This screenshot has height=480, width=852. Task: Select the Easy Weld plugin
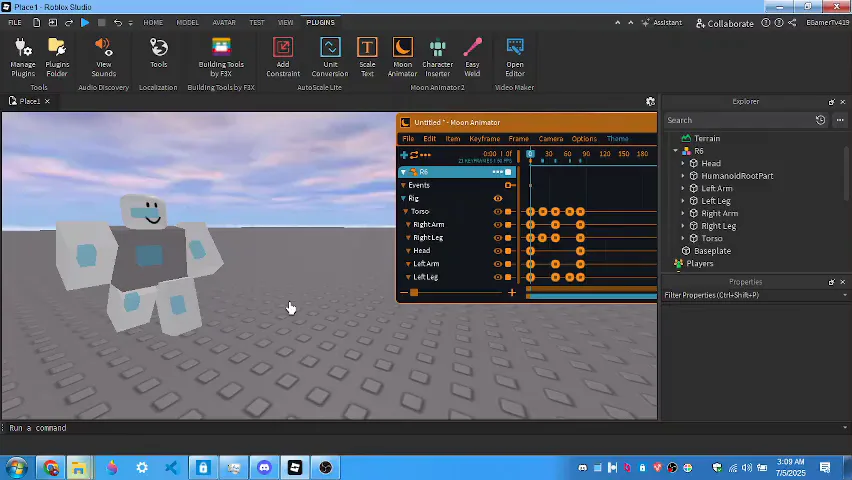tap(472, 57)
